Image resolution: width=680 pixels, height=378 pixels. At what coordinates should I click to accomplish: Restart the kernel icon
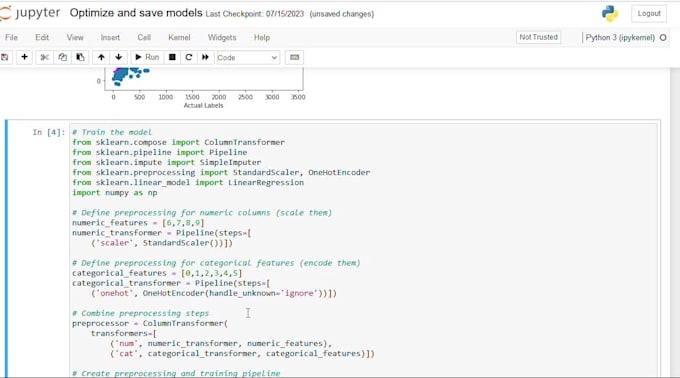[x=189, y=57]
